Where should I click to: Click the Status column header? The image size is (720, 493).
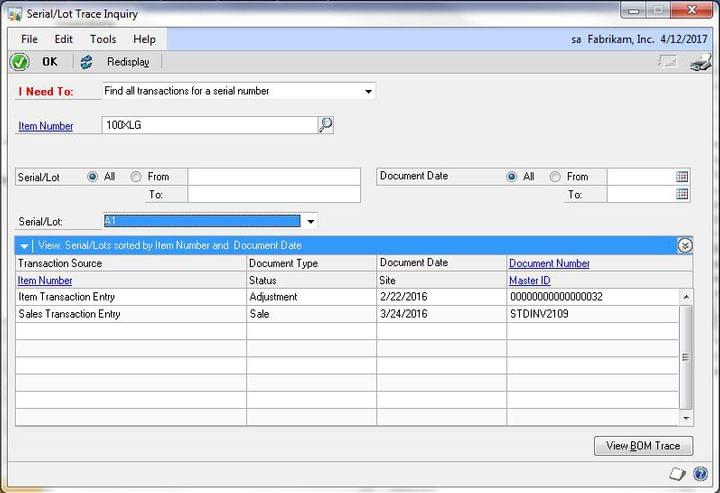(x=263, y=280)
